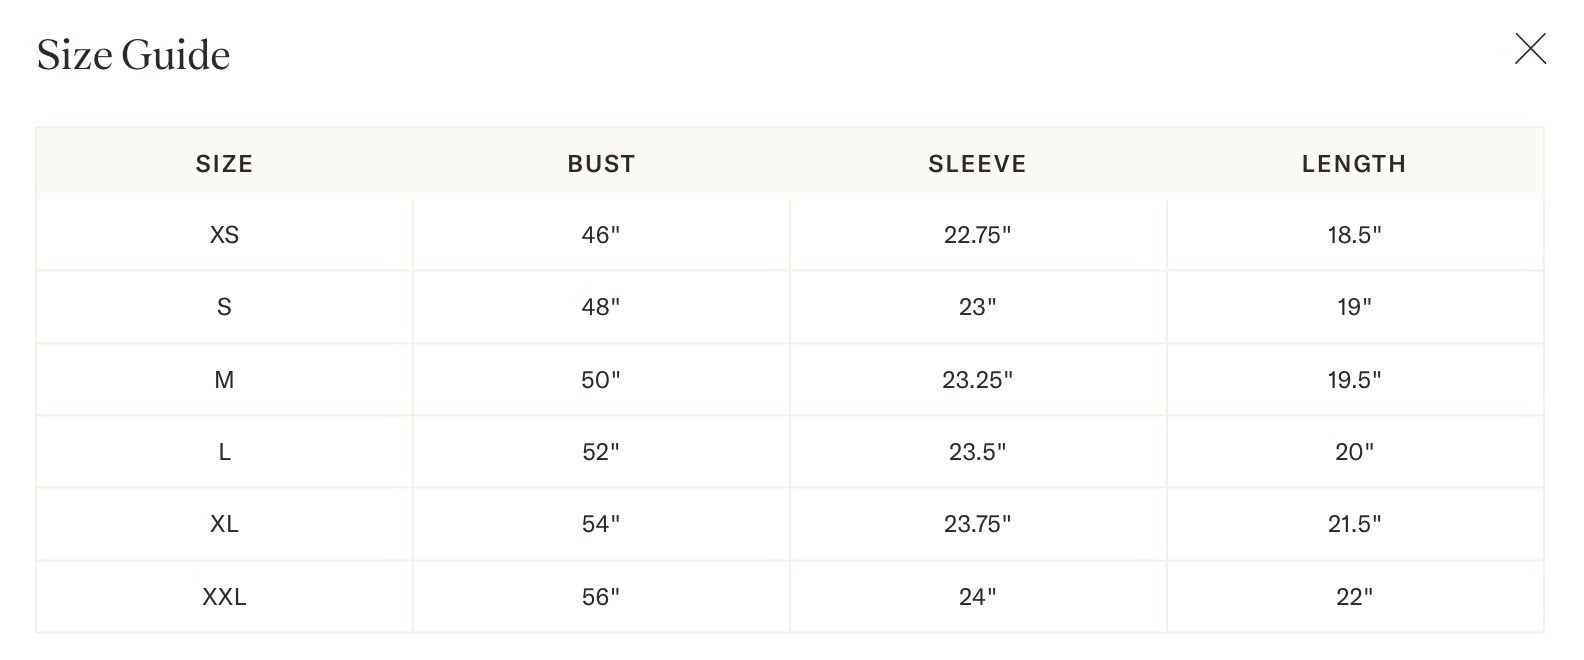Click the 18.5" length measurement
The height and width of the screenshot is (660, 1584).
1354,235
